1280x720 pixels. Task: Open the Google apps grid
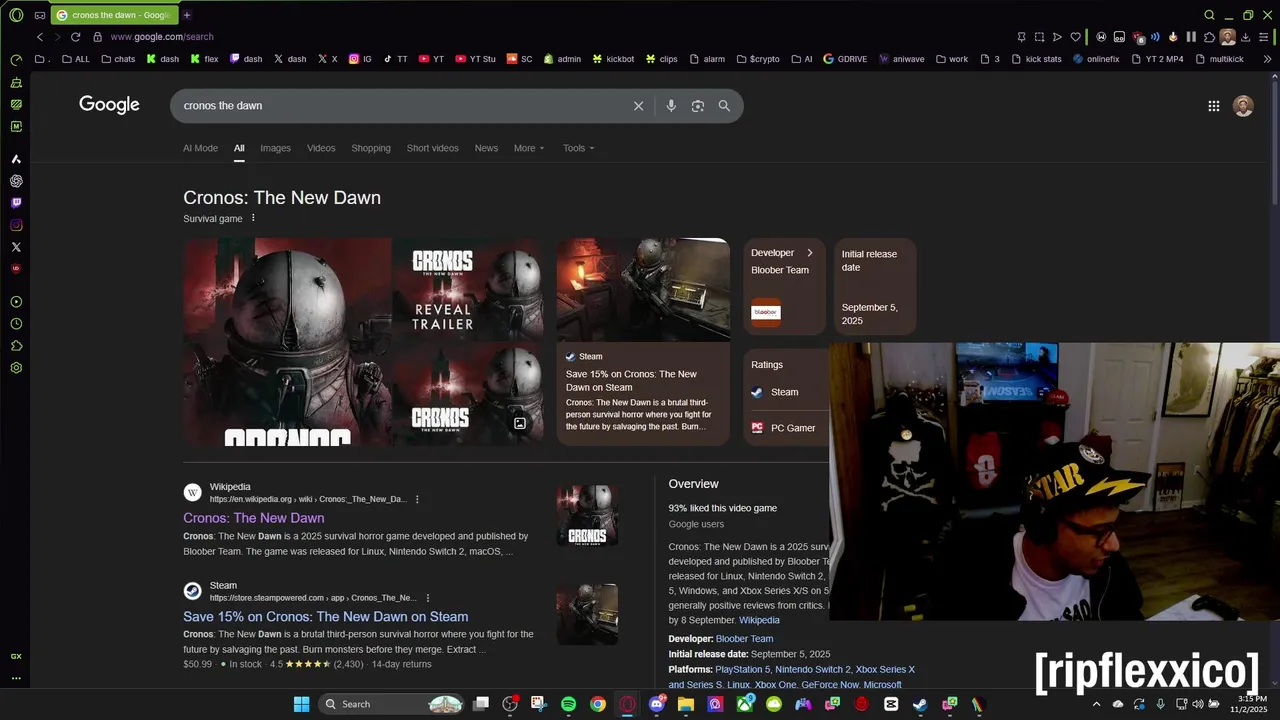pyautogui.click(x=1213, y=106)
